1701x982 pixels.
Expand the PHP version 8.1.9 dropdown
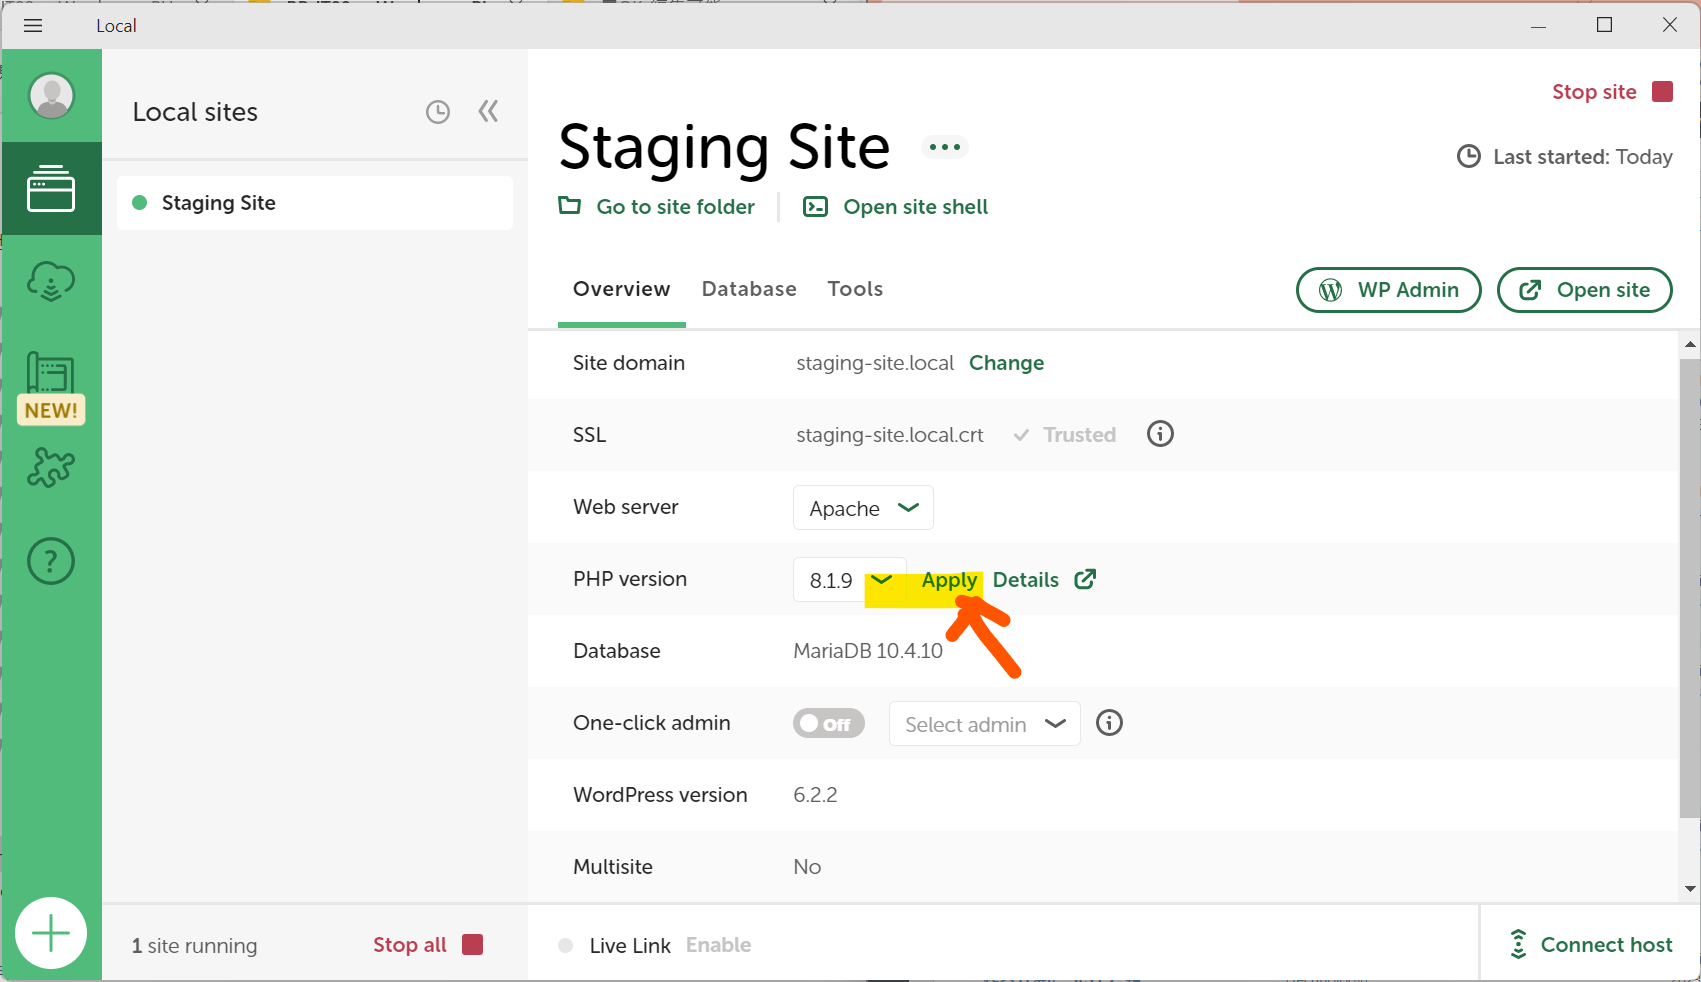click(849, 580)
